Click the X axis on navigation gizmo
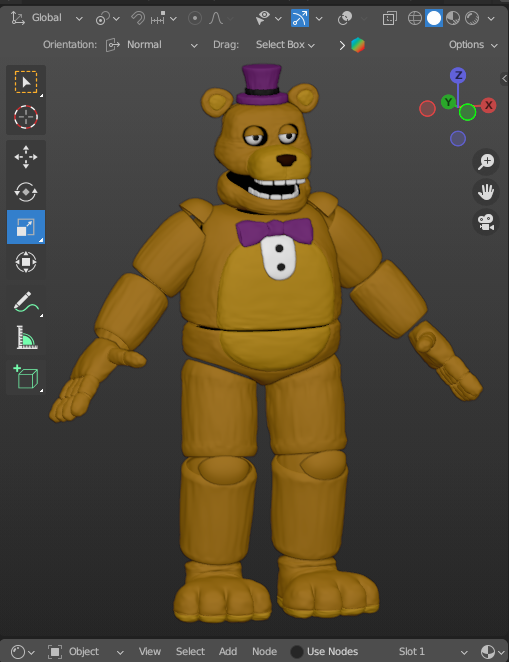This screenshot has width=509, height=662. 488,105
